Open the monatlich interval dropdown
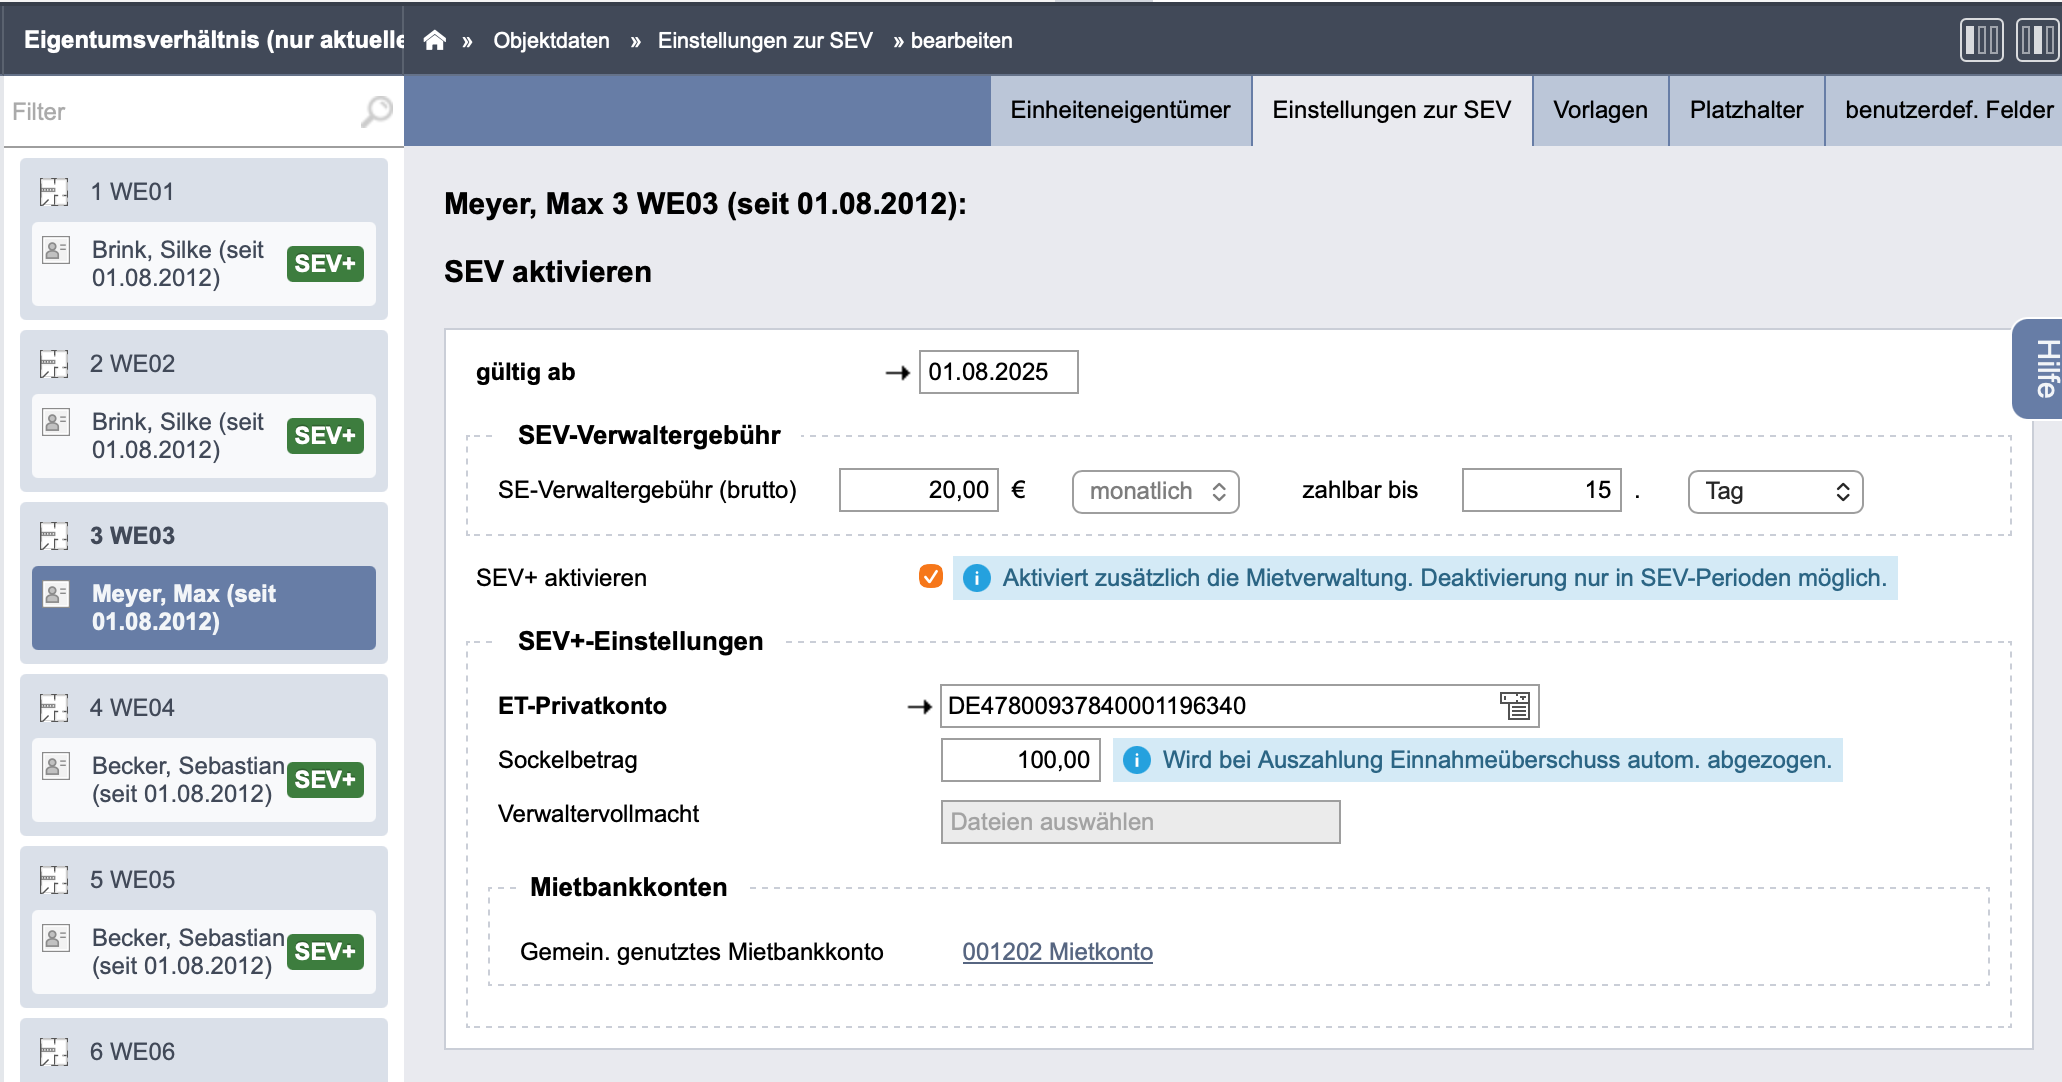 [1156, 491]
